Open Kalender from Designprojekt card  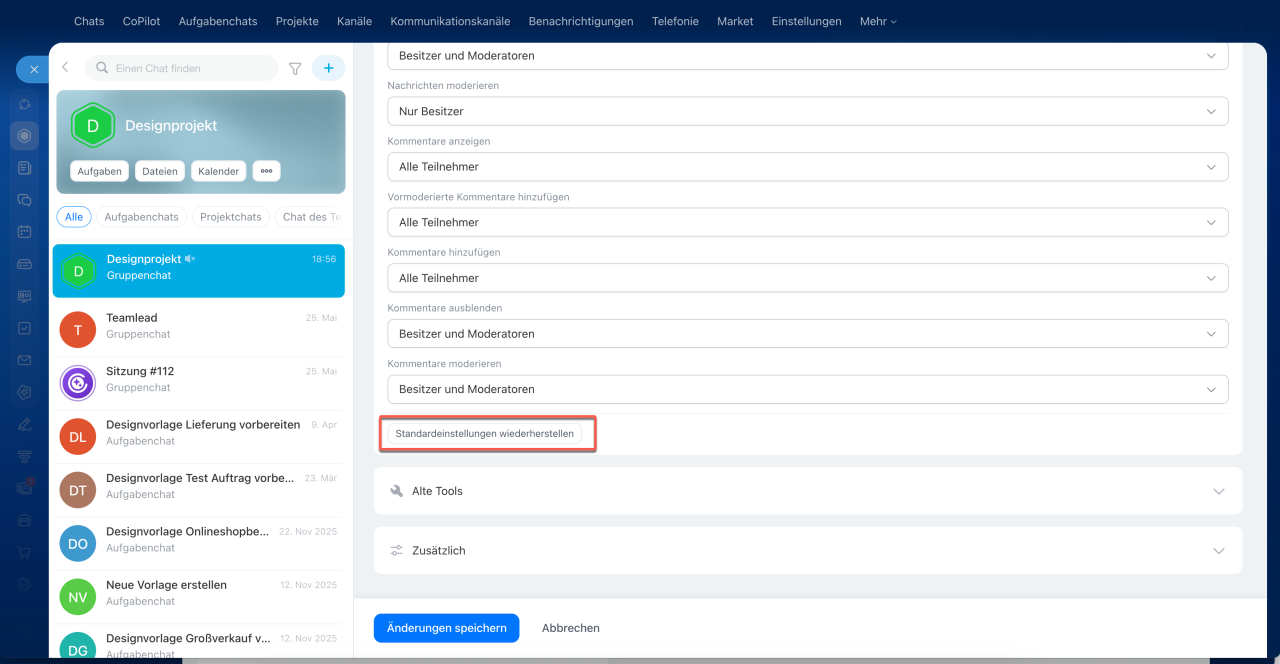click(x=218, y=171)
